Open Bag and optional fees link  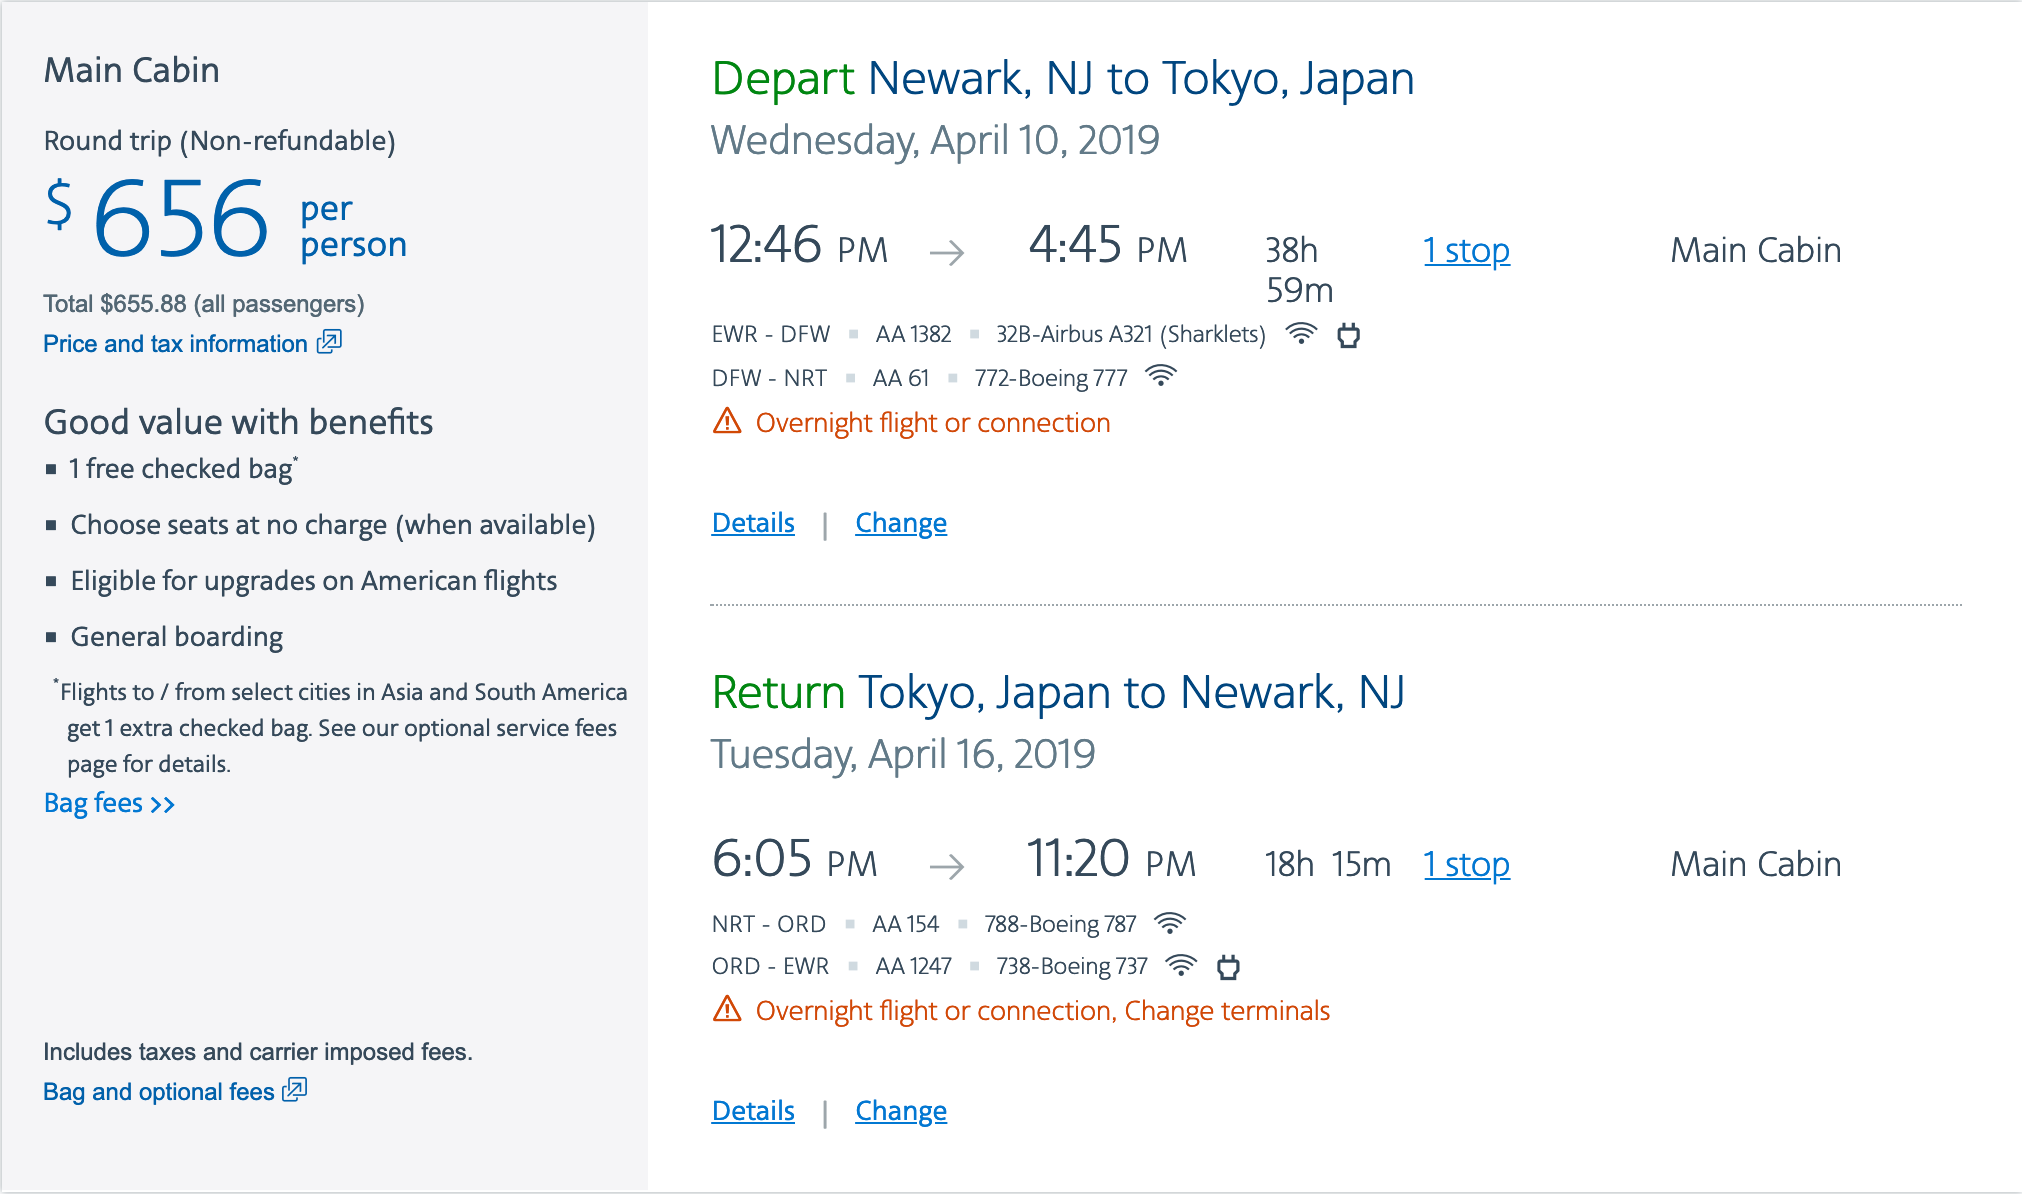[158, 1092]
